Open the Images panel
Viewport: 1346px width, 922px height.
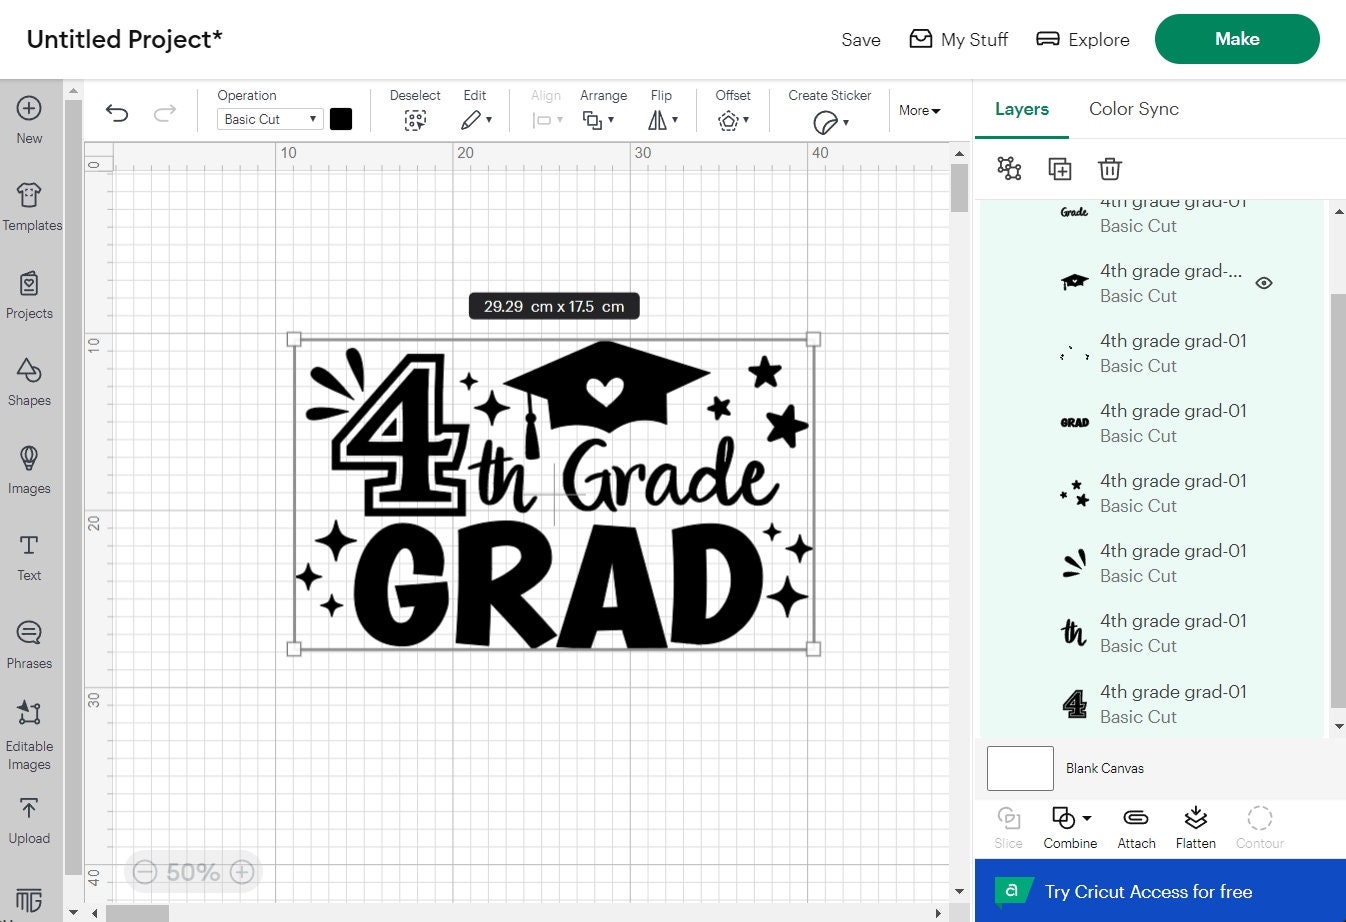pyautogui.click(x=29, y=469)
